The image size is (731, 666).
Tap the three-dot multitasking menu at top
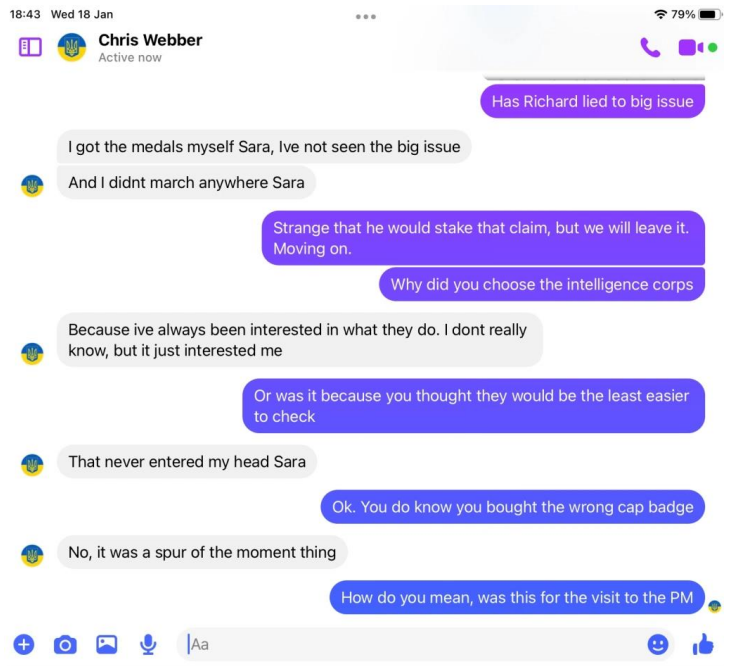click(x=366, y=17)
